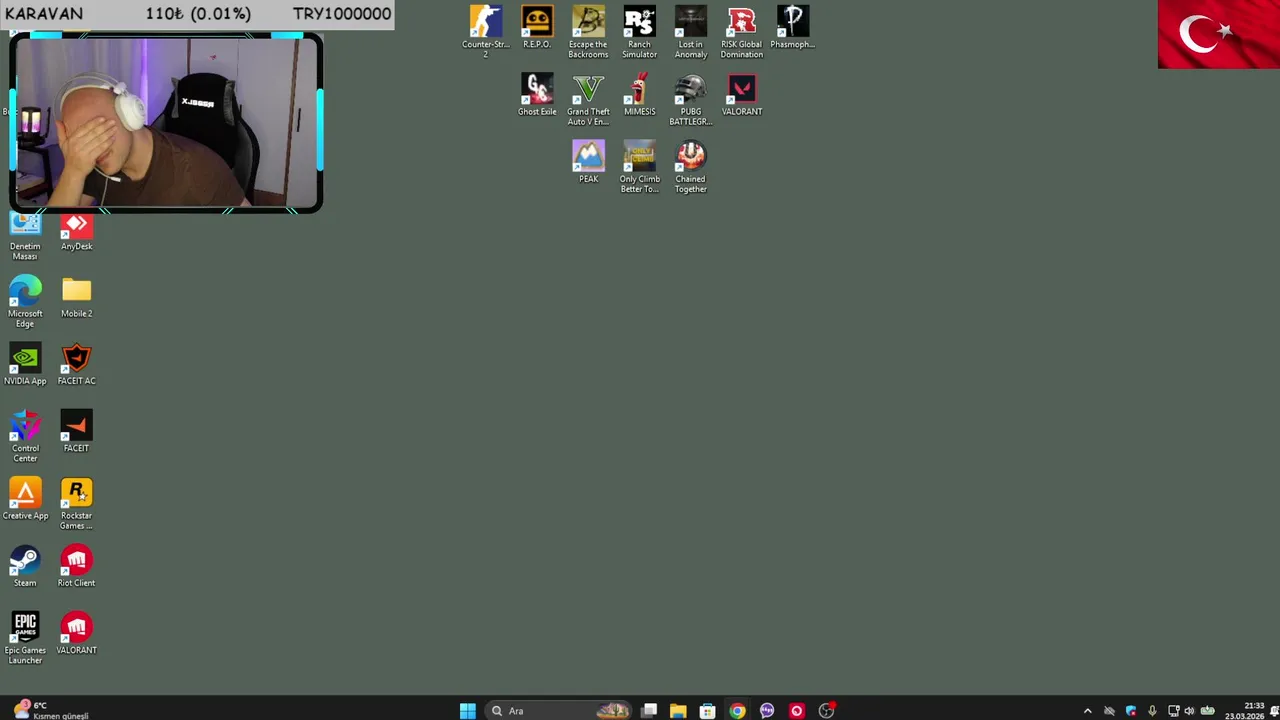The width and height of the screenshot is (1280, 720).
Task: Open the purple chat app in taskbar
Action: coord(767,711)
